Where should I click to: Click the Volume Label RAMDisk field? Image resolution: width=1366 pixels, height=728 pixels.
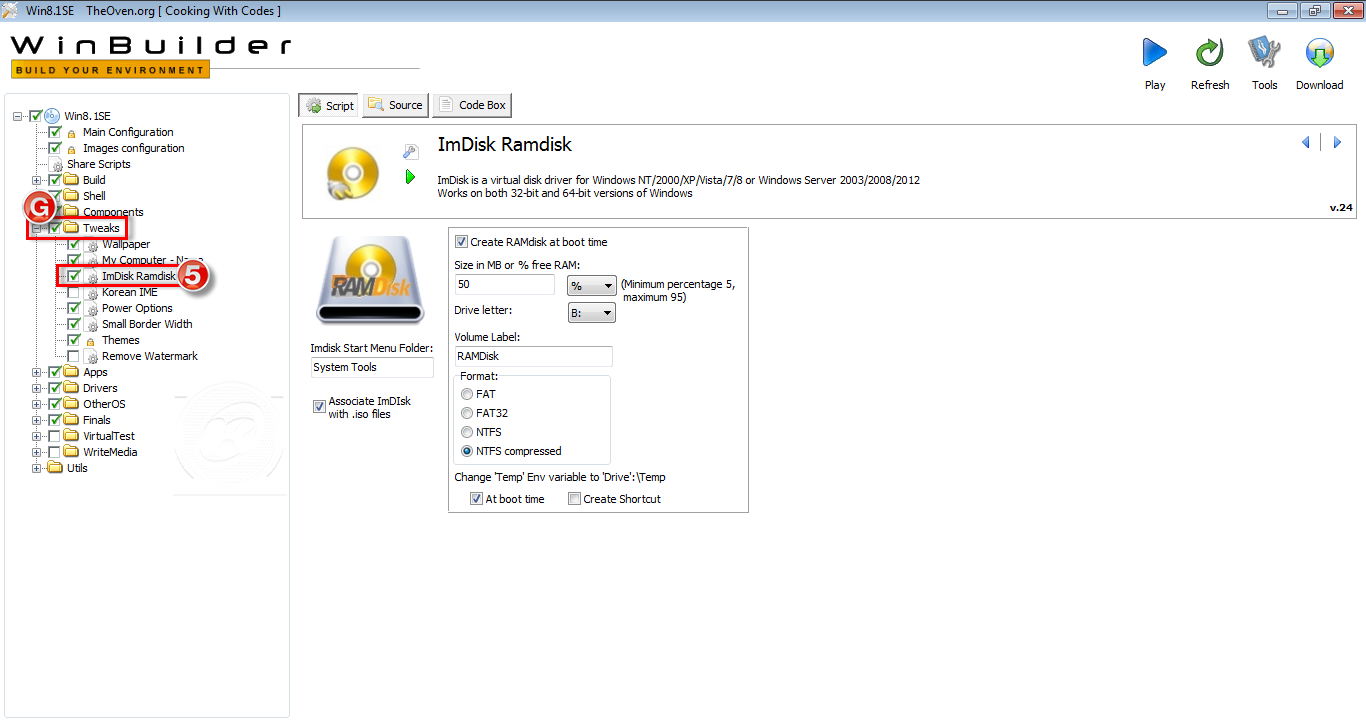coord(533,356)
